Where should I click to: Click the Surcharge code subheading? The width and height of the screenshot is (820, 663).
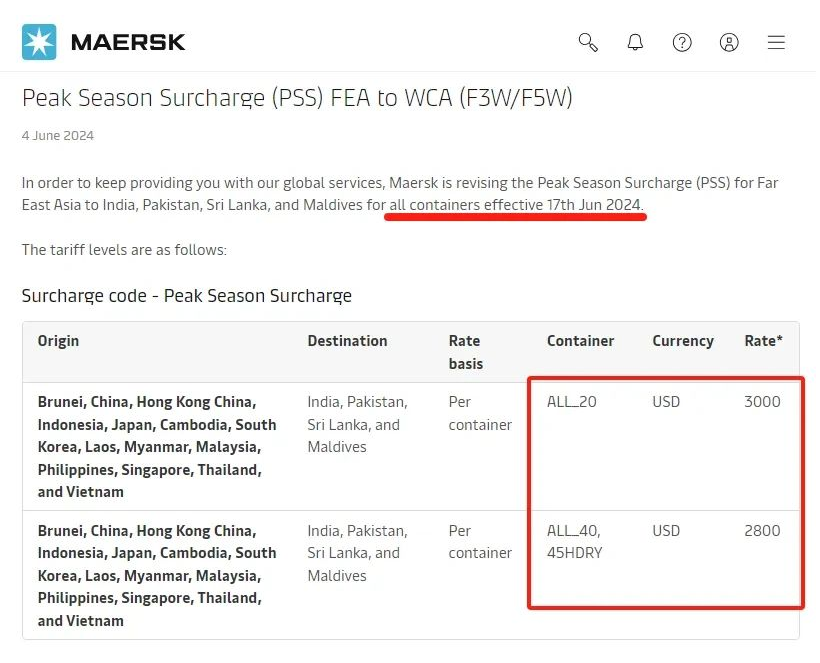pos(187,296)
